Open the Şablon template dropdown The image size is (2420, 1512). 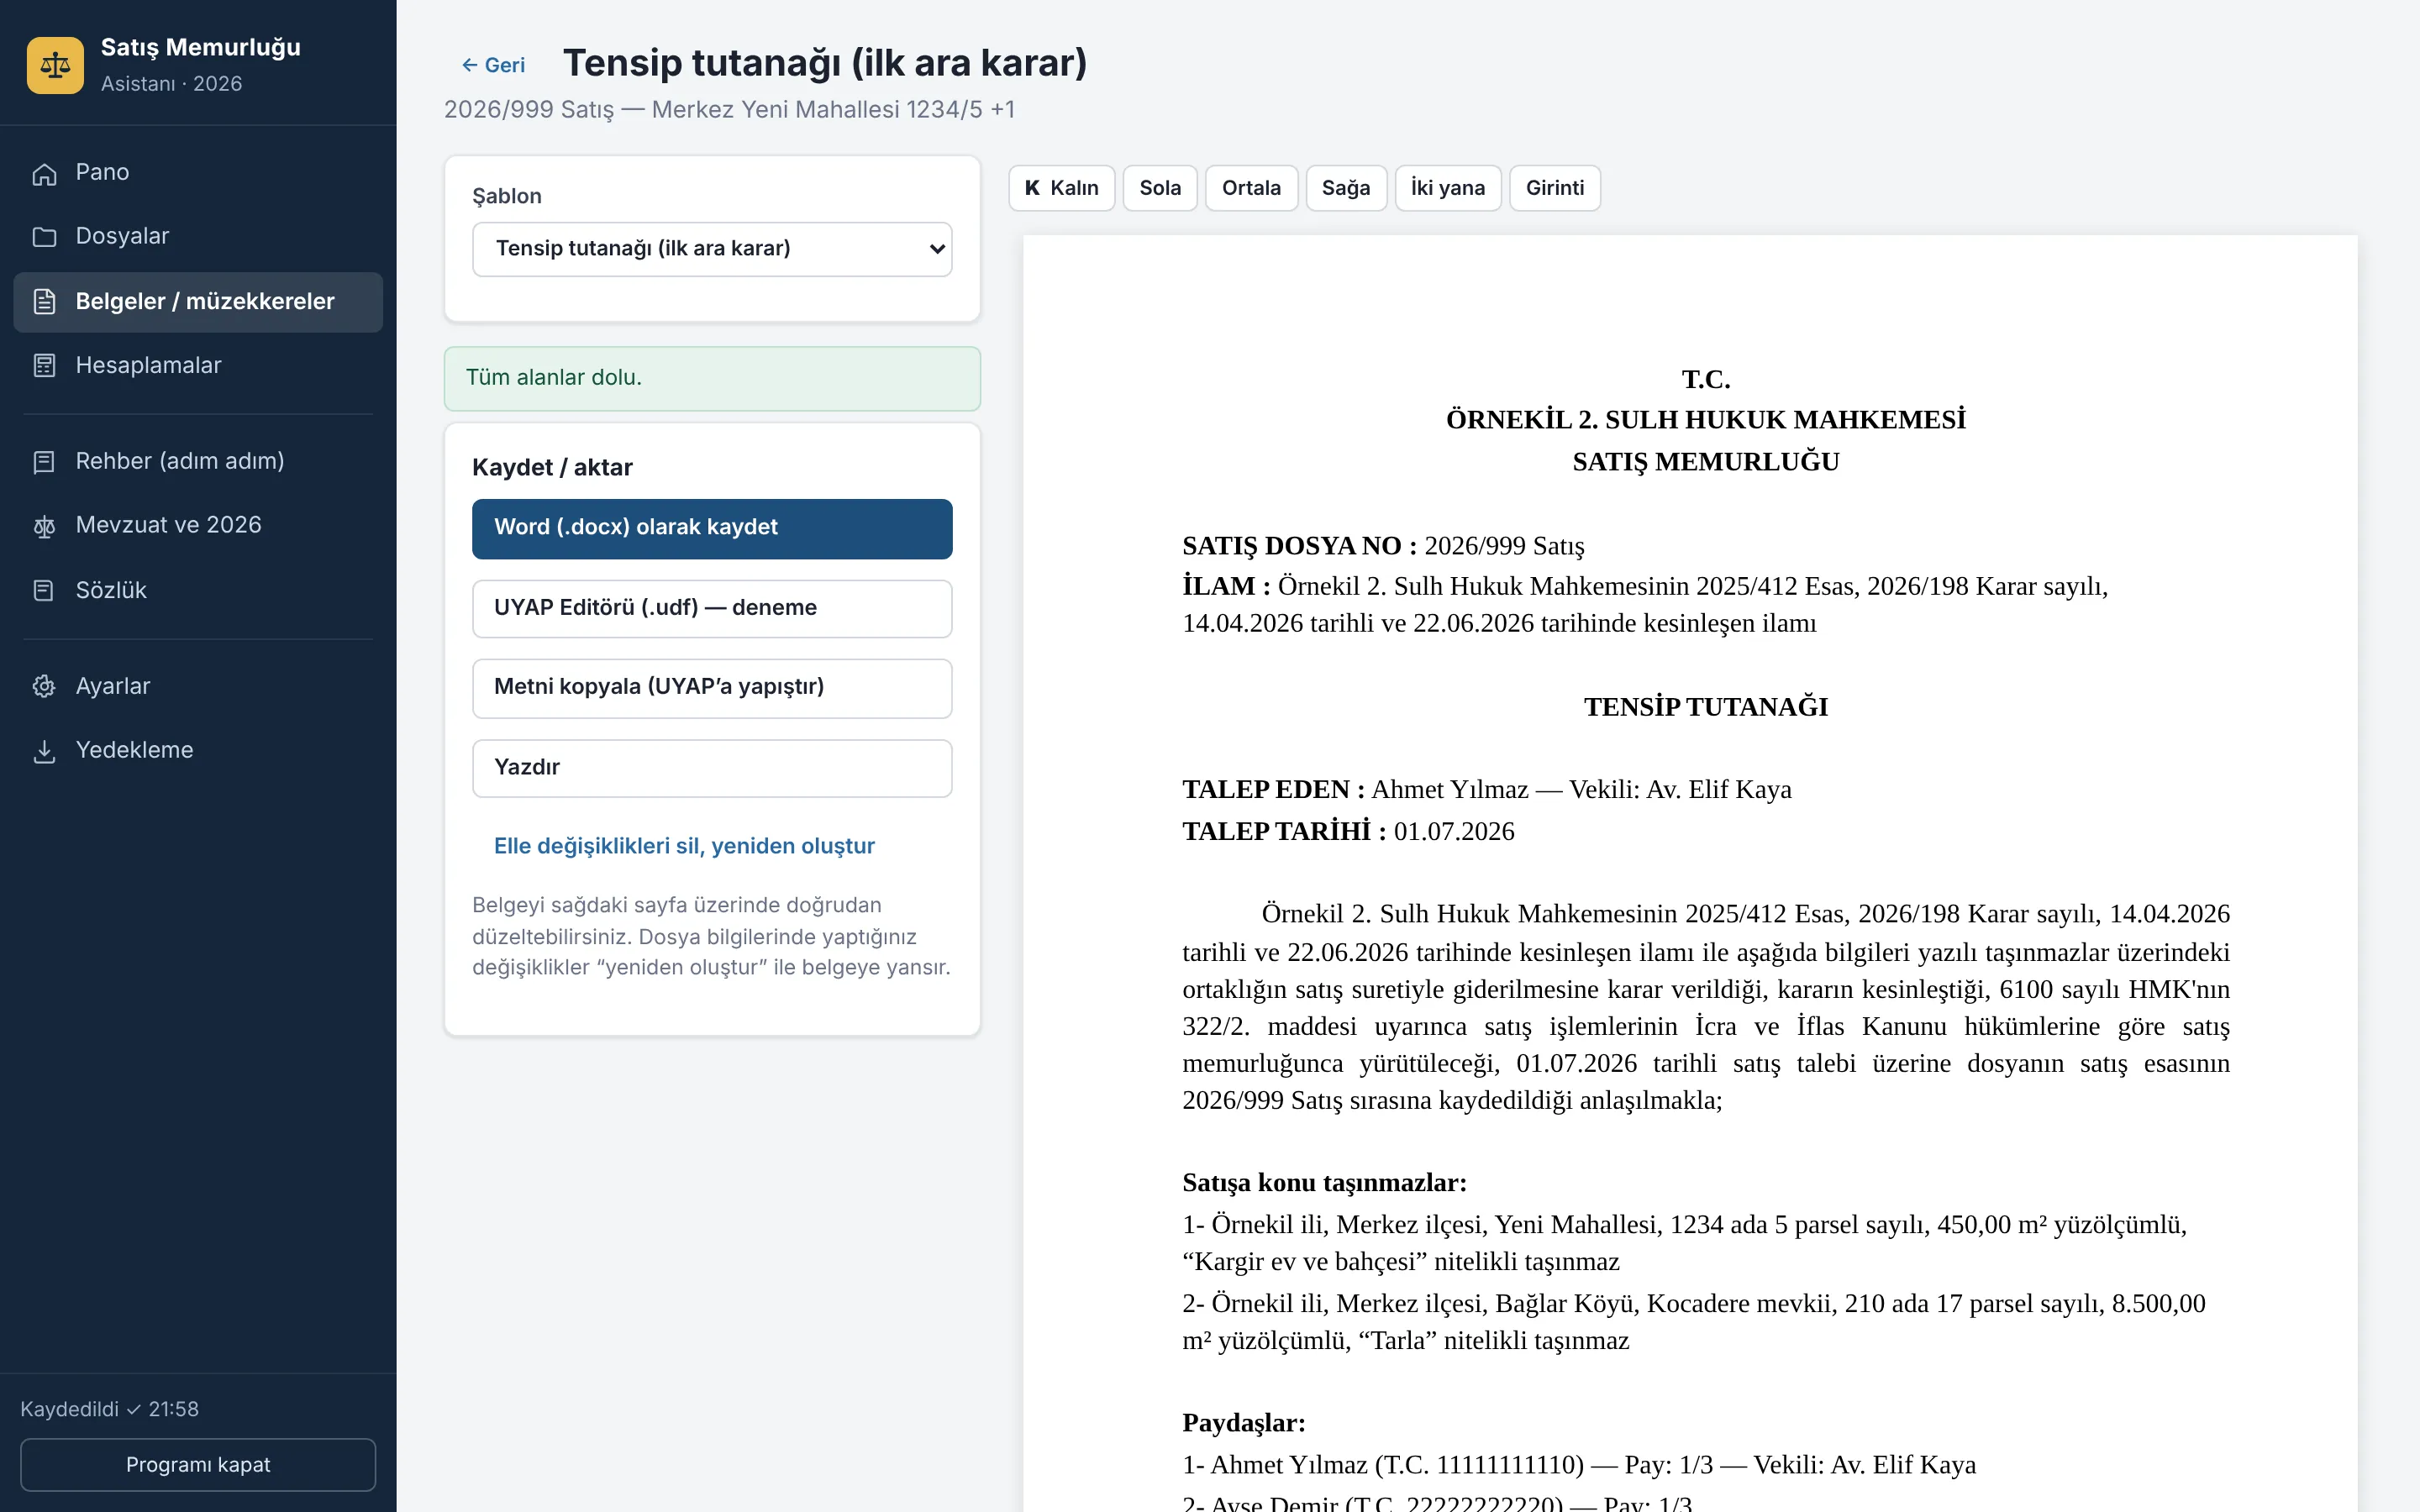pos(712,249)
